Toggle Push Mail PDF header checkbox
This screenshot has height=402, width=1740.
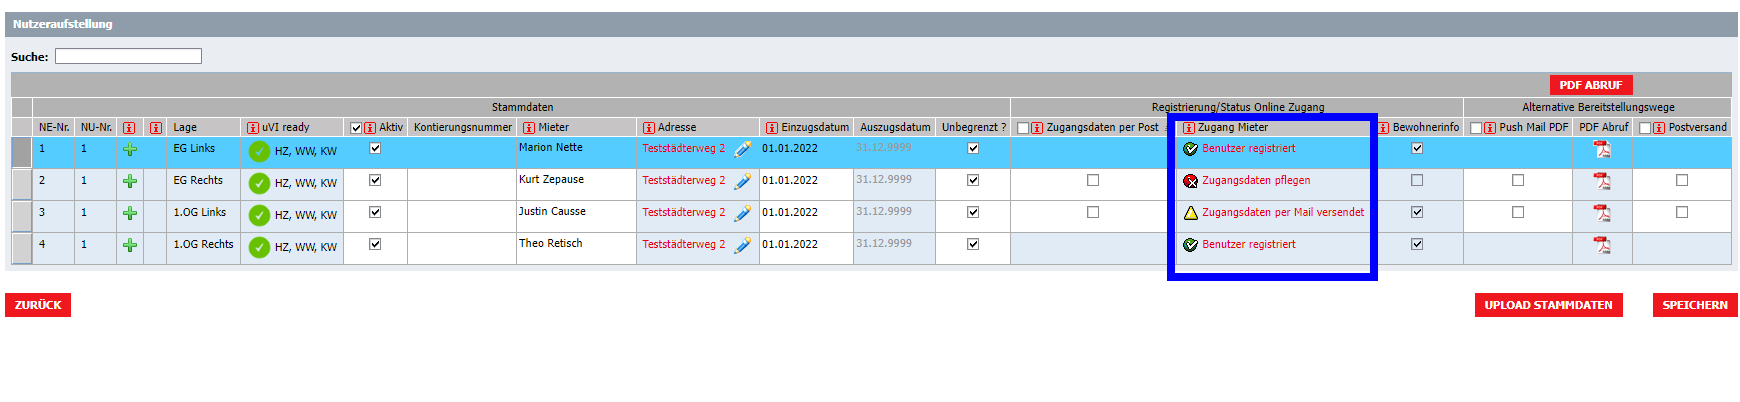(x=1476, y=128)
